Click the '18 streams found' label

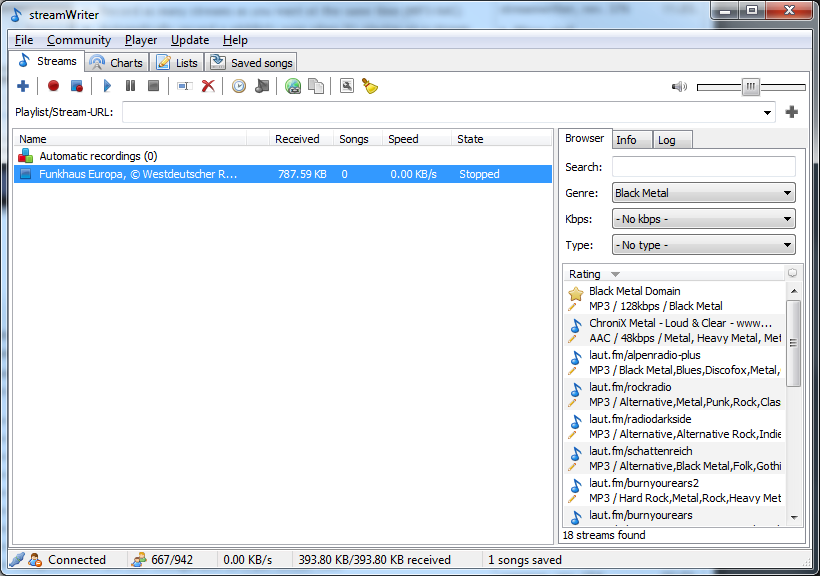pos(604,535)
